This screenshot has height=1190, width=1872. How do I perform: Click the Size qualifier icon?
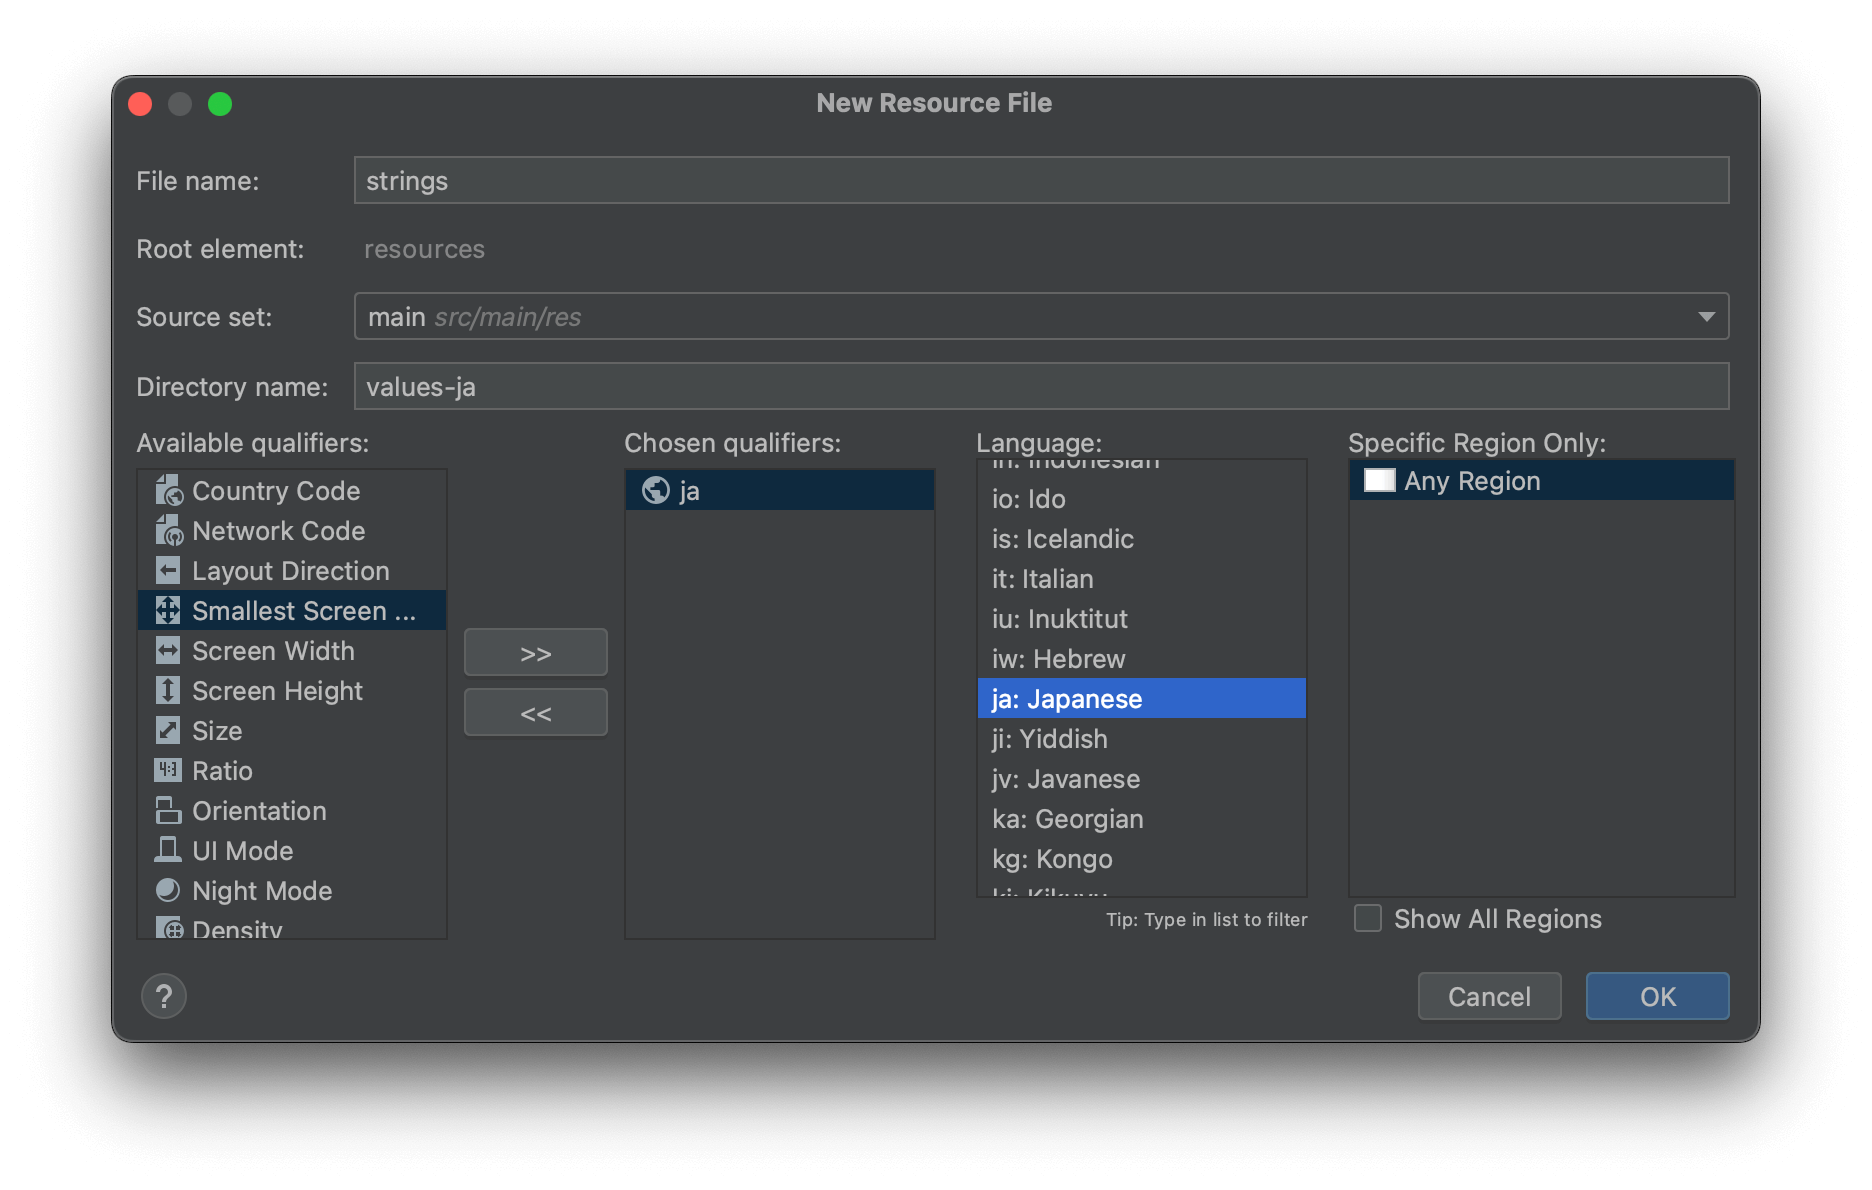(168, 731)
